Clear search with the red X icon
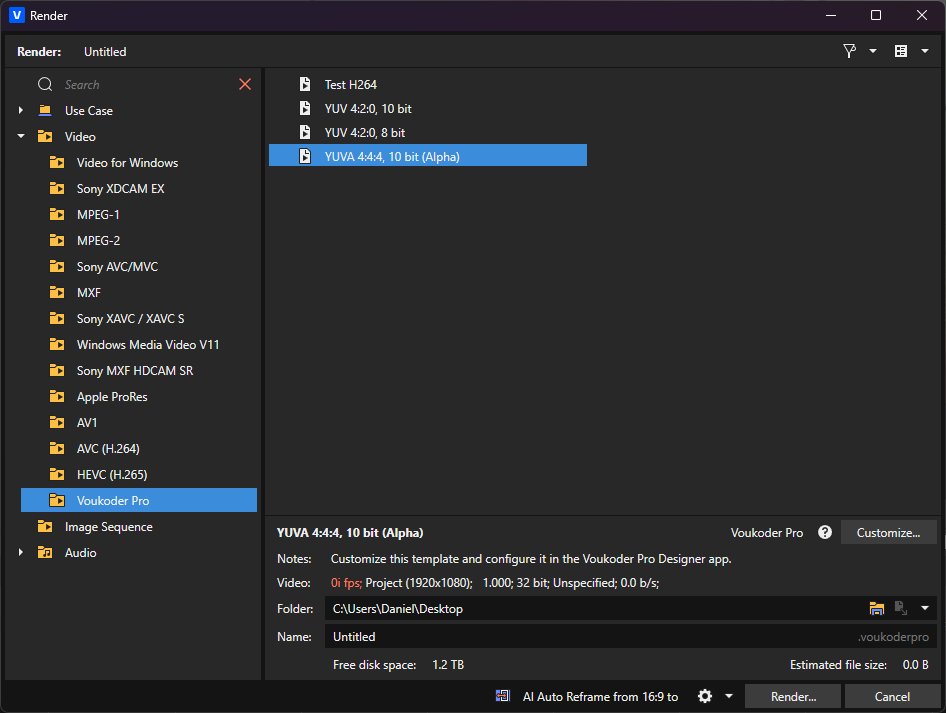Image resolution: width=946 pixels, height=713 pixels. point(245,84)
